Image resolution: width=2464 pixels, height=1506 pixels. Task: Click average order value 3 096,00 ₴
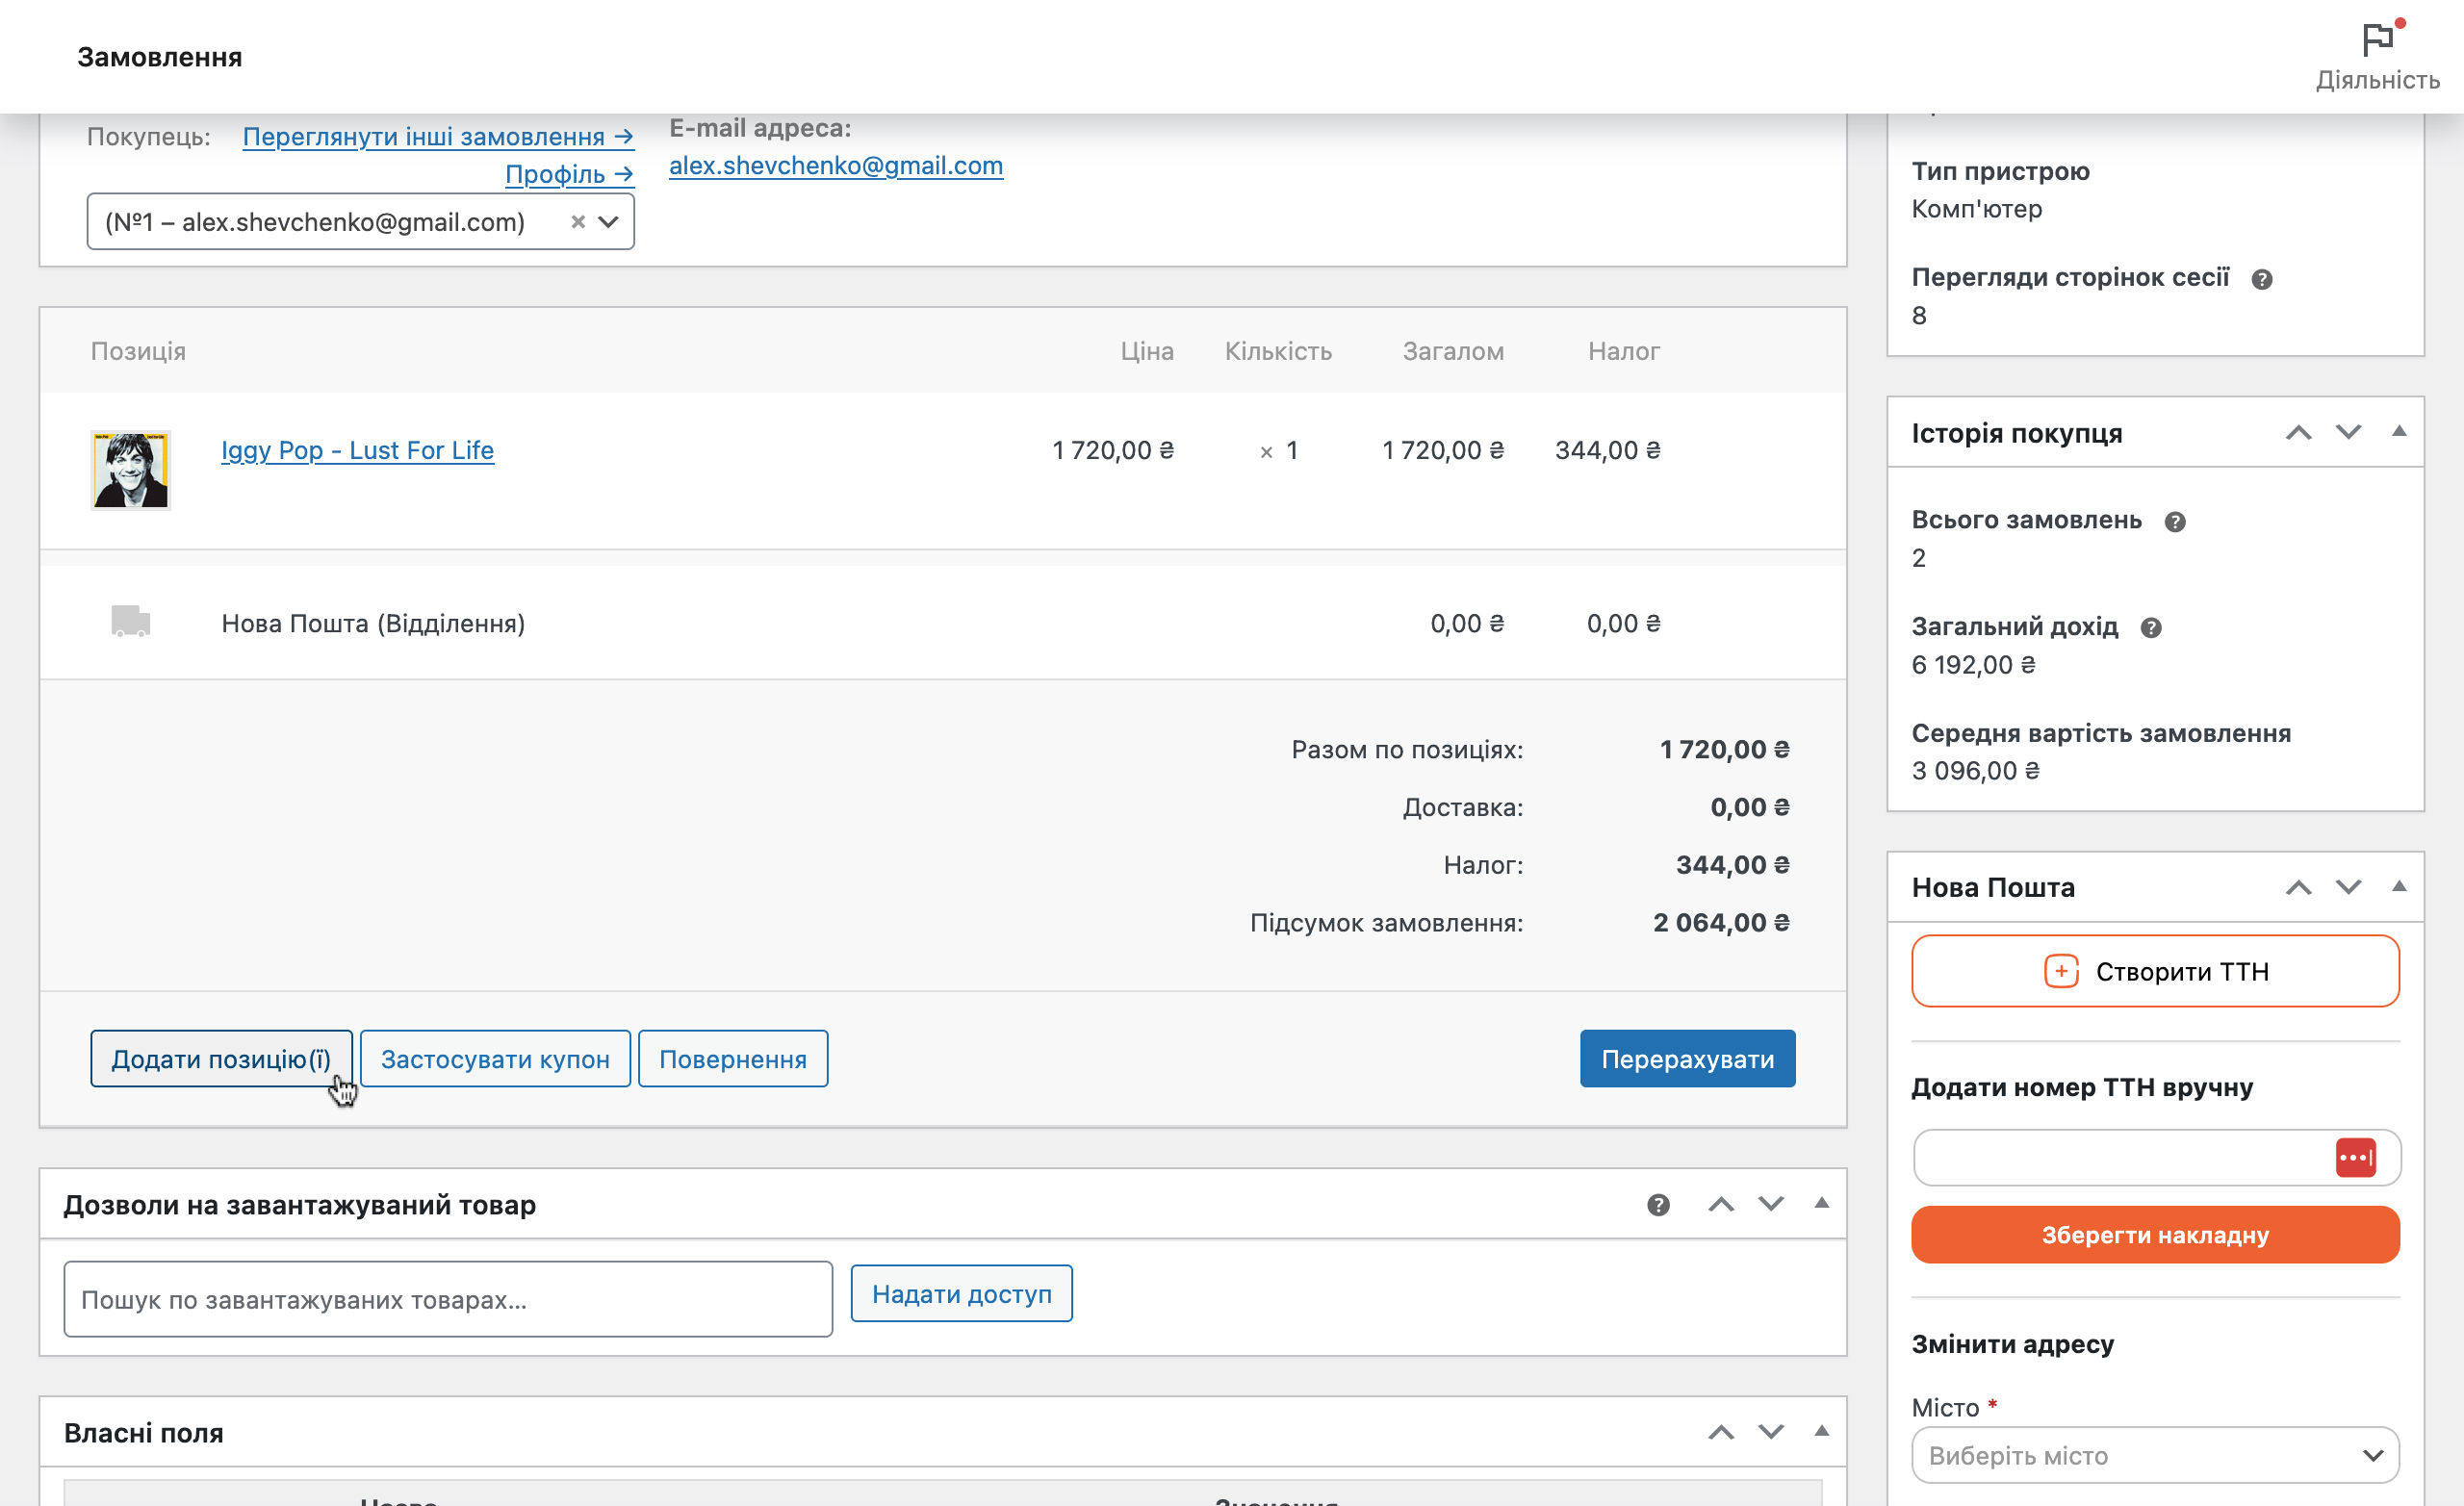[x=1975, y=771]
